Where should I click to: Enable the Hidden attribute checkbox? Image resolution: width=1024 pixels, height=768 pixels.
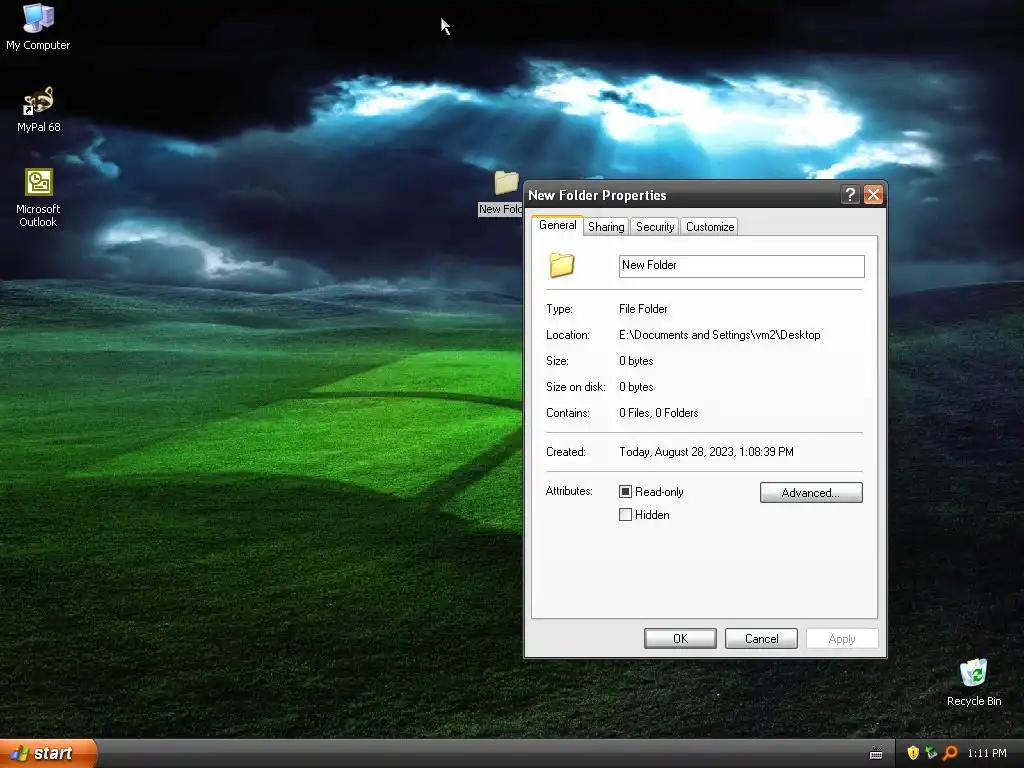(625, 515)
